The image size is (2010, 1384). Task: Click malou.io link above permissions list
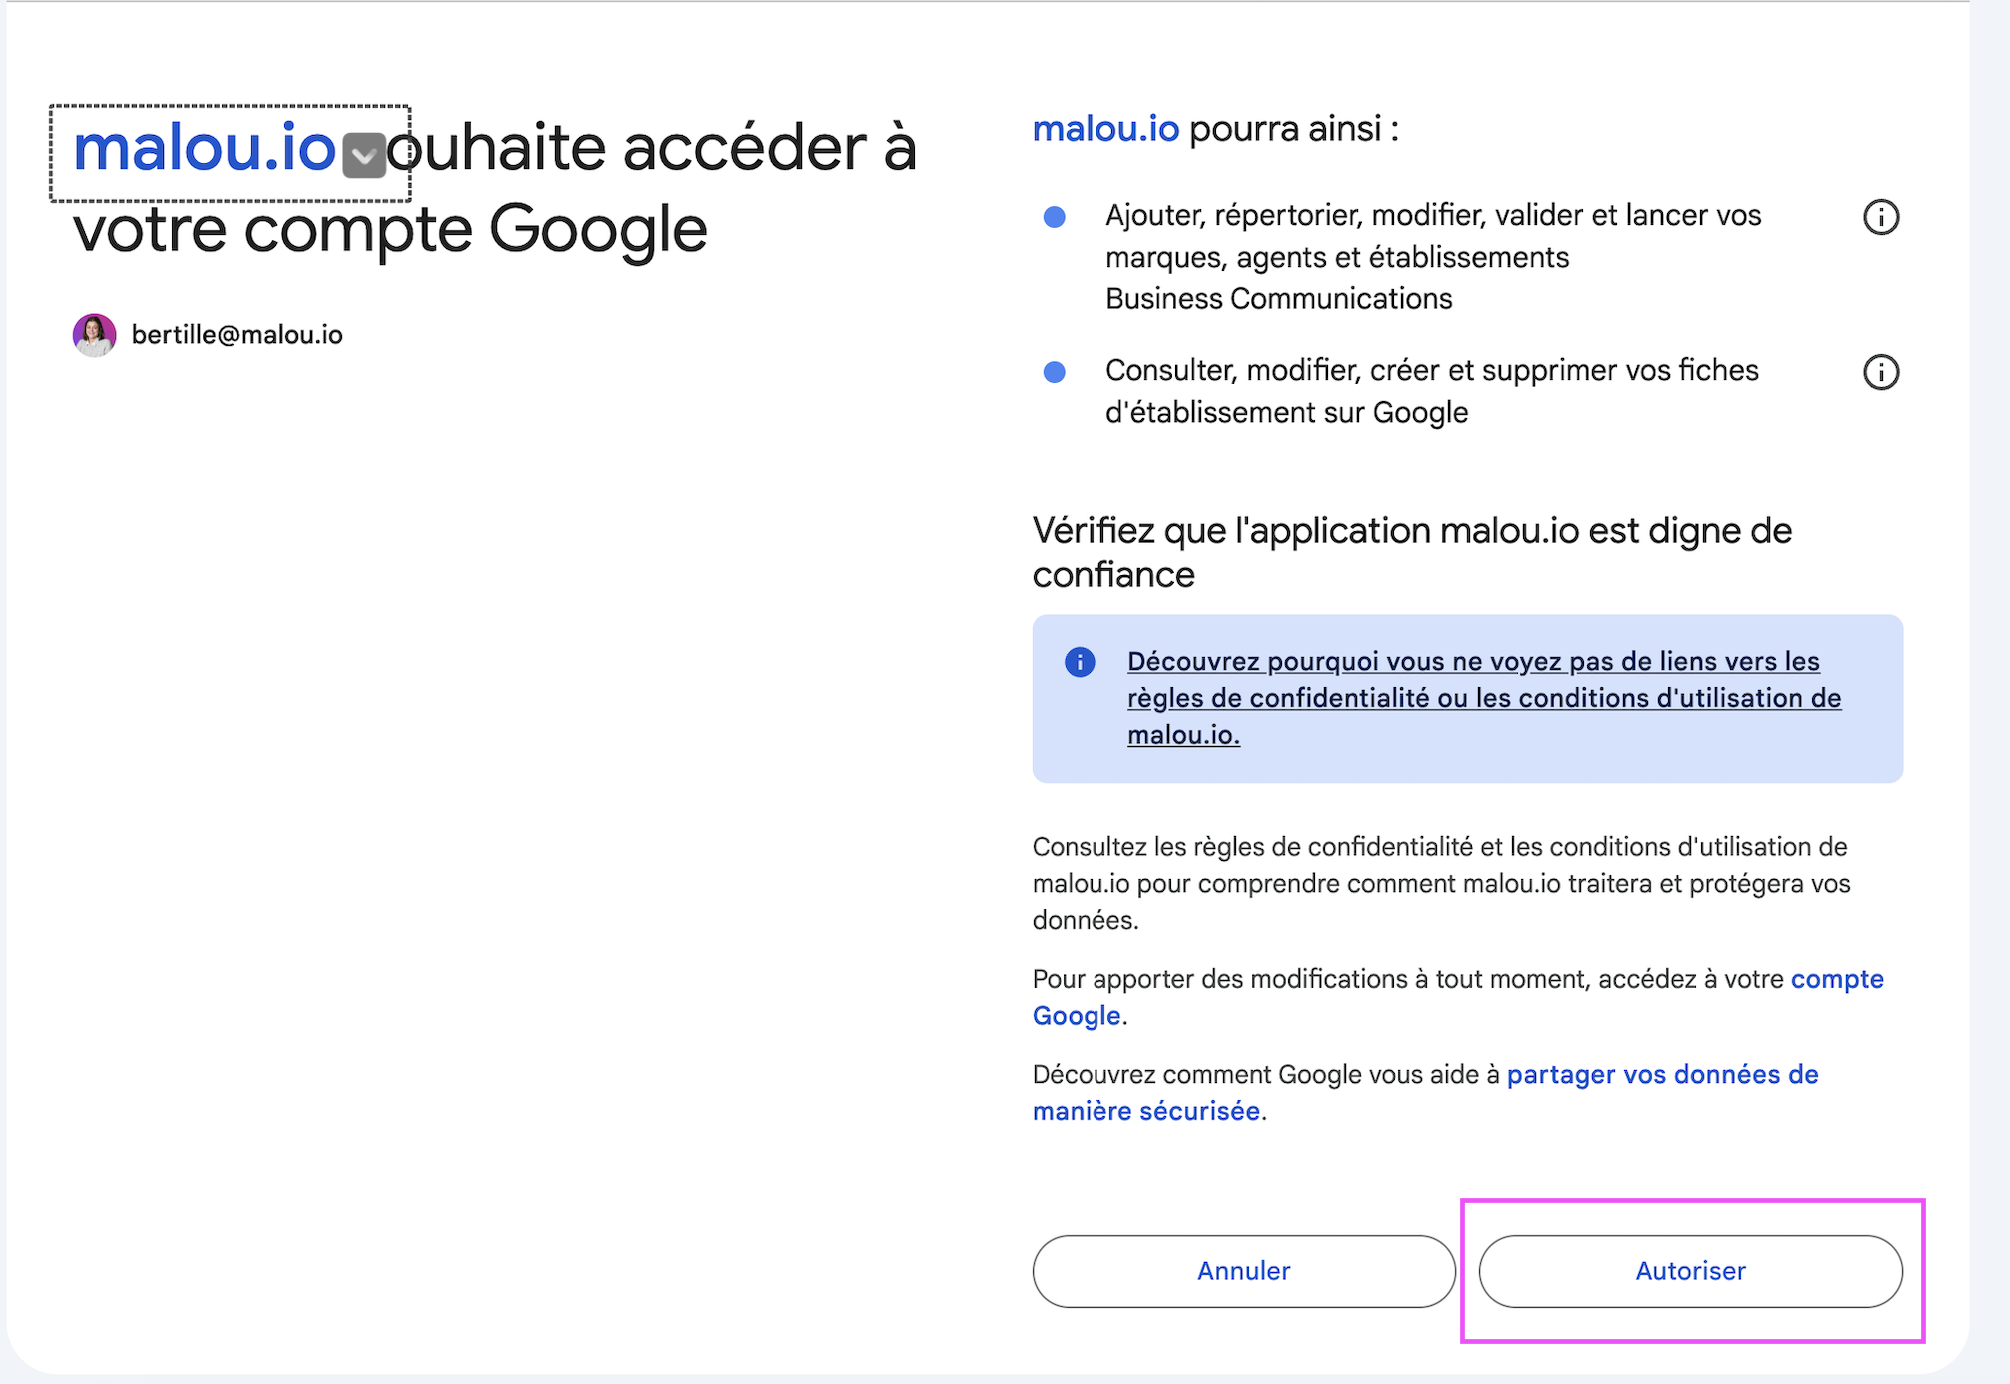tap(1106, 129)
